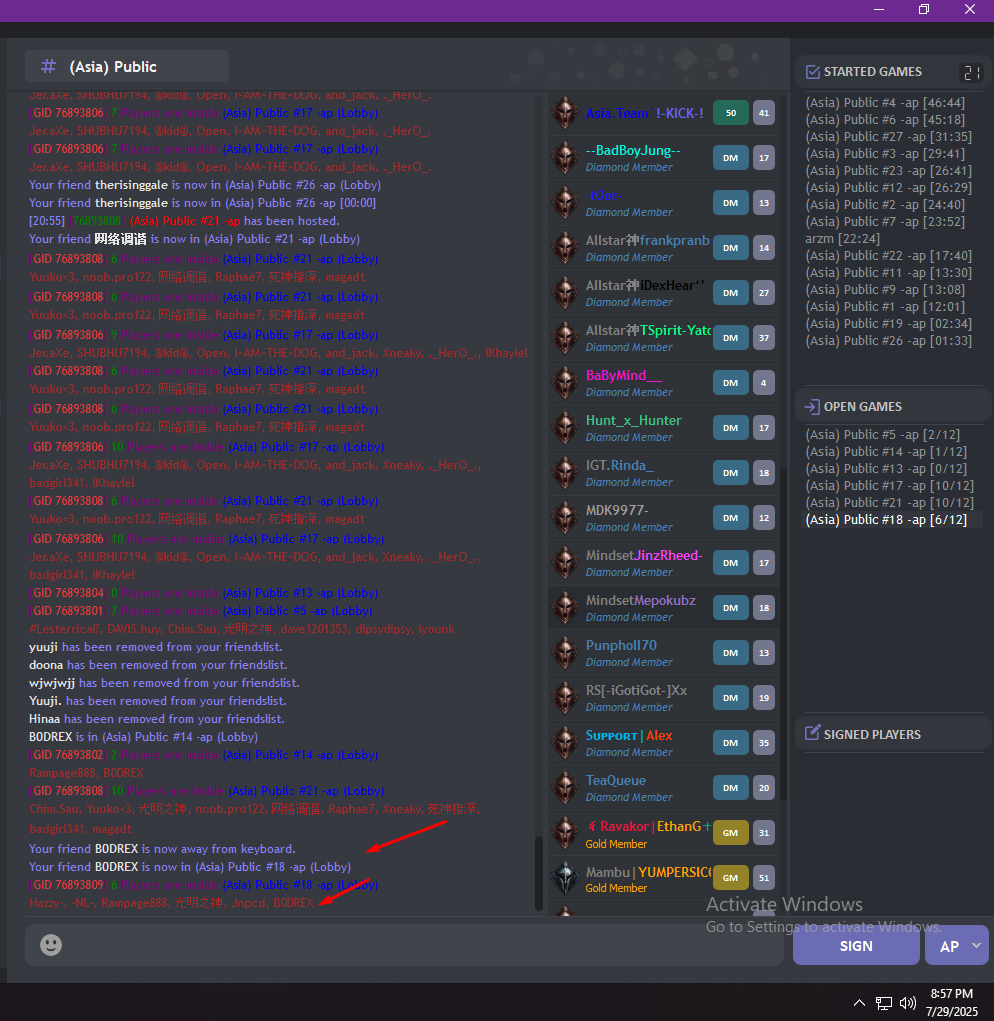Select open game (Asia) Public #13 -ap [0/12]
The height and width of the screenshot is (1021, 994).
click(x=886, y=468)
